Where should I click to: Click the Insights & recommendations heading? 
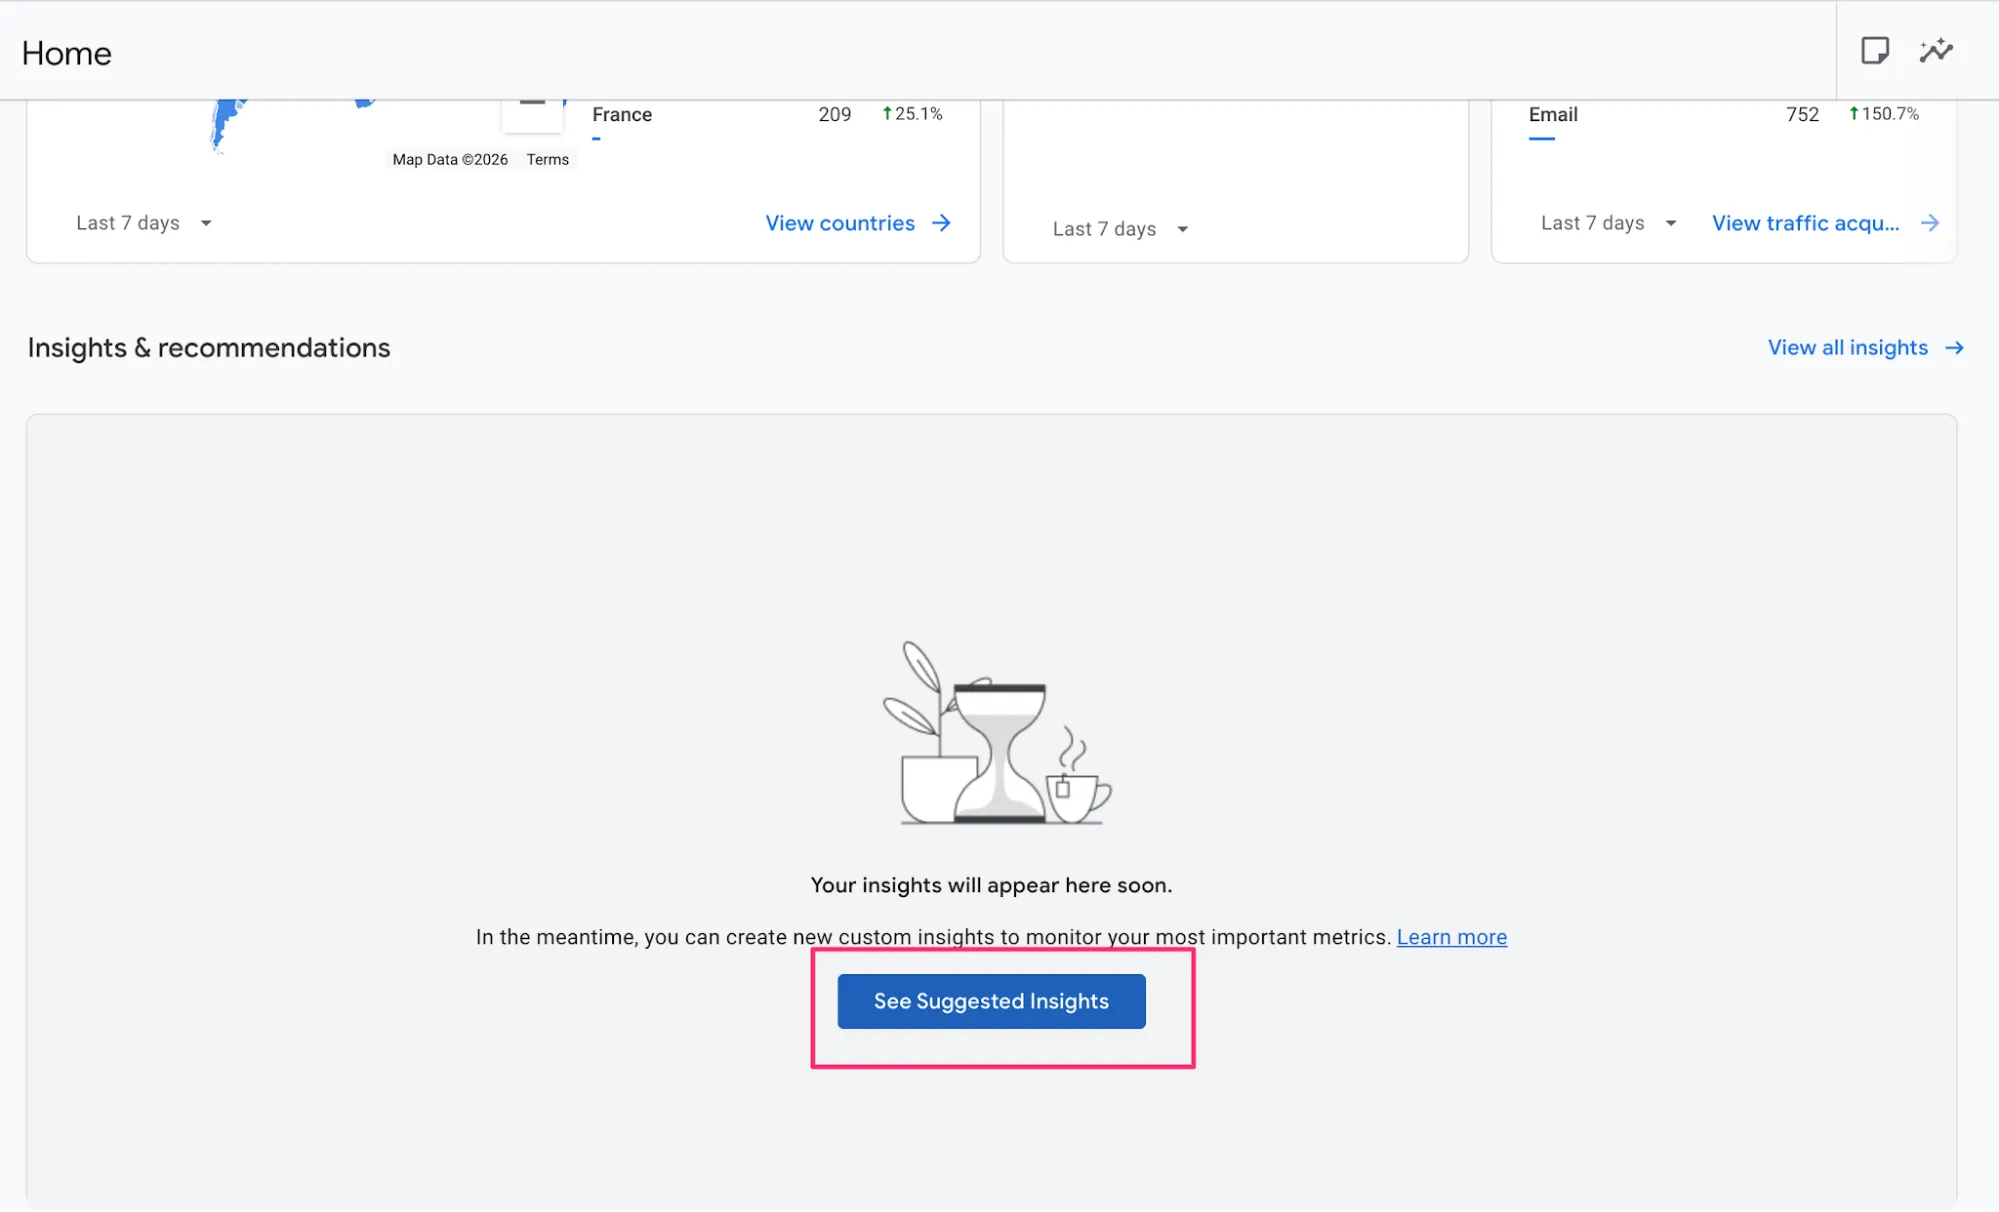[209, 348]
